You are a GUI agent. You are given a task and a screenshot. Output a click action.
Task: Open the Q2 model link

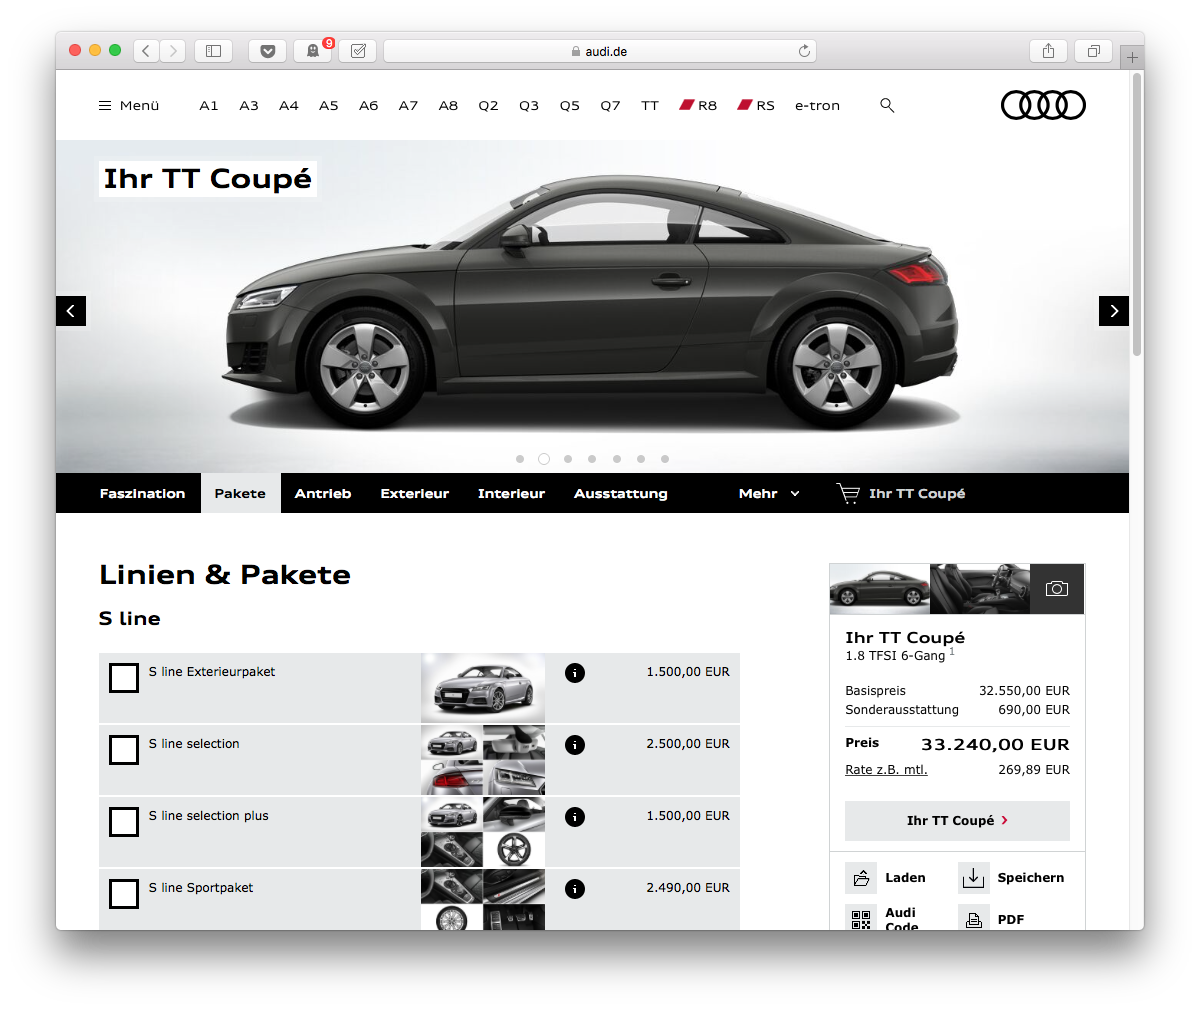(x=488, y=105)
